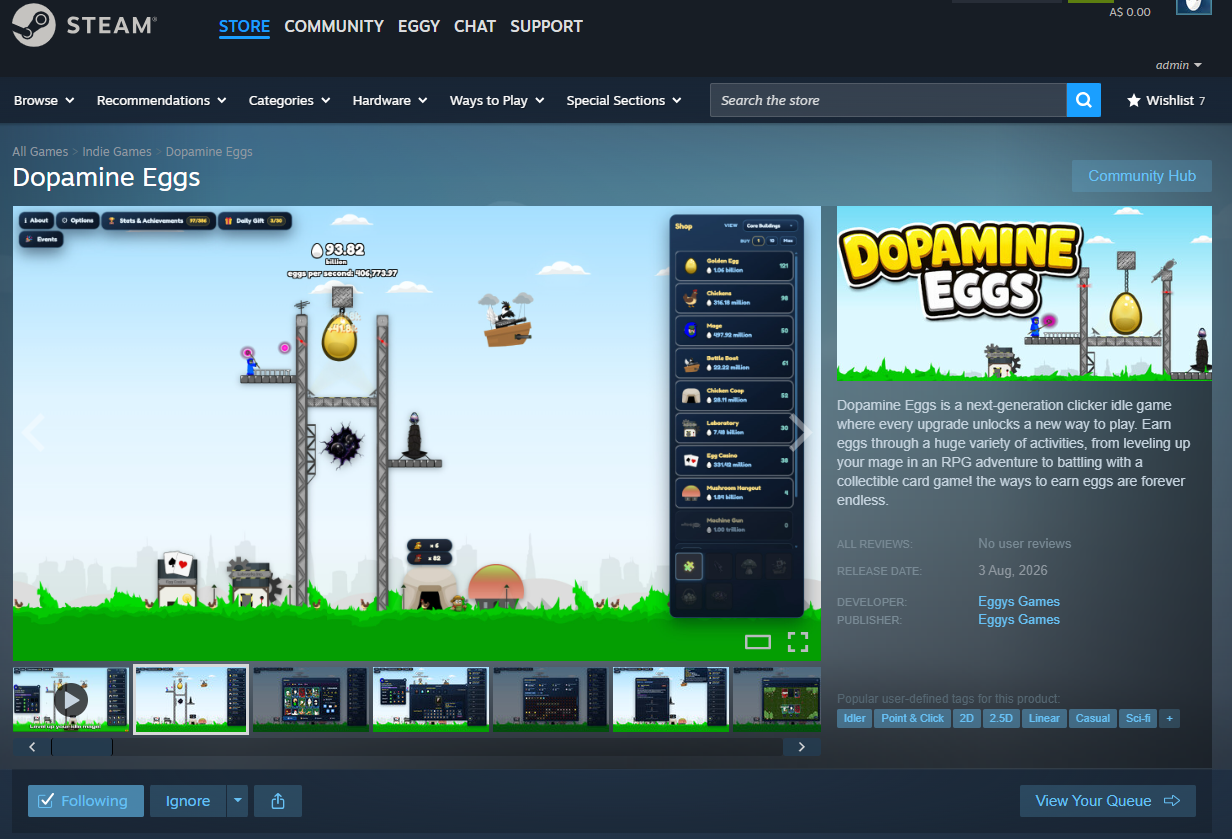Click the Ignore button
Screen dimensions: 1232x839
click(188, 801)
